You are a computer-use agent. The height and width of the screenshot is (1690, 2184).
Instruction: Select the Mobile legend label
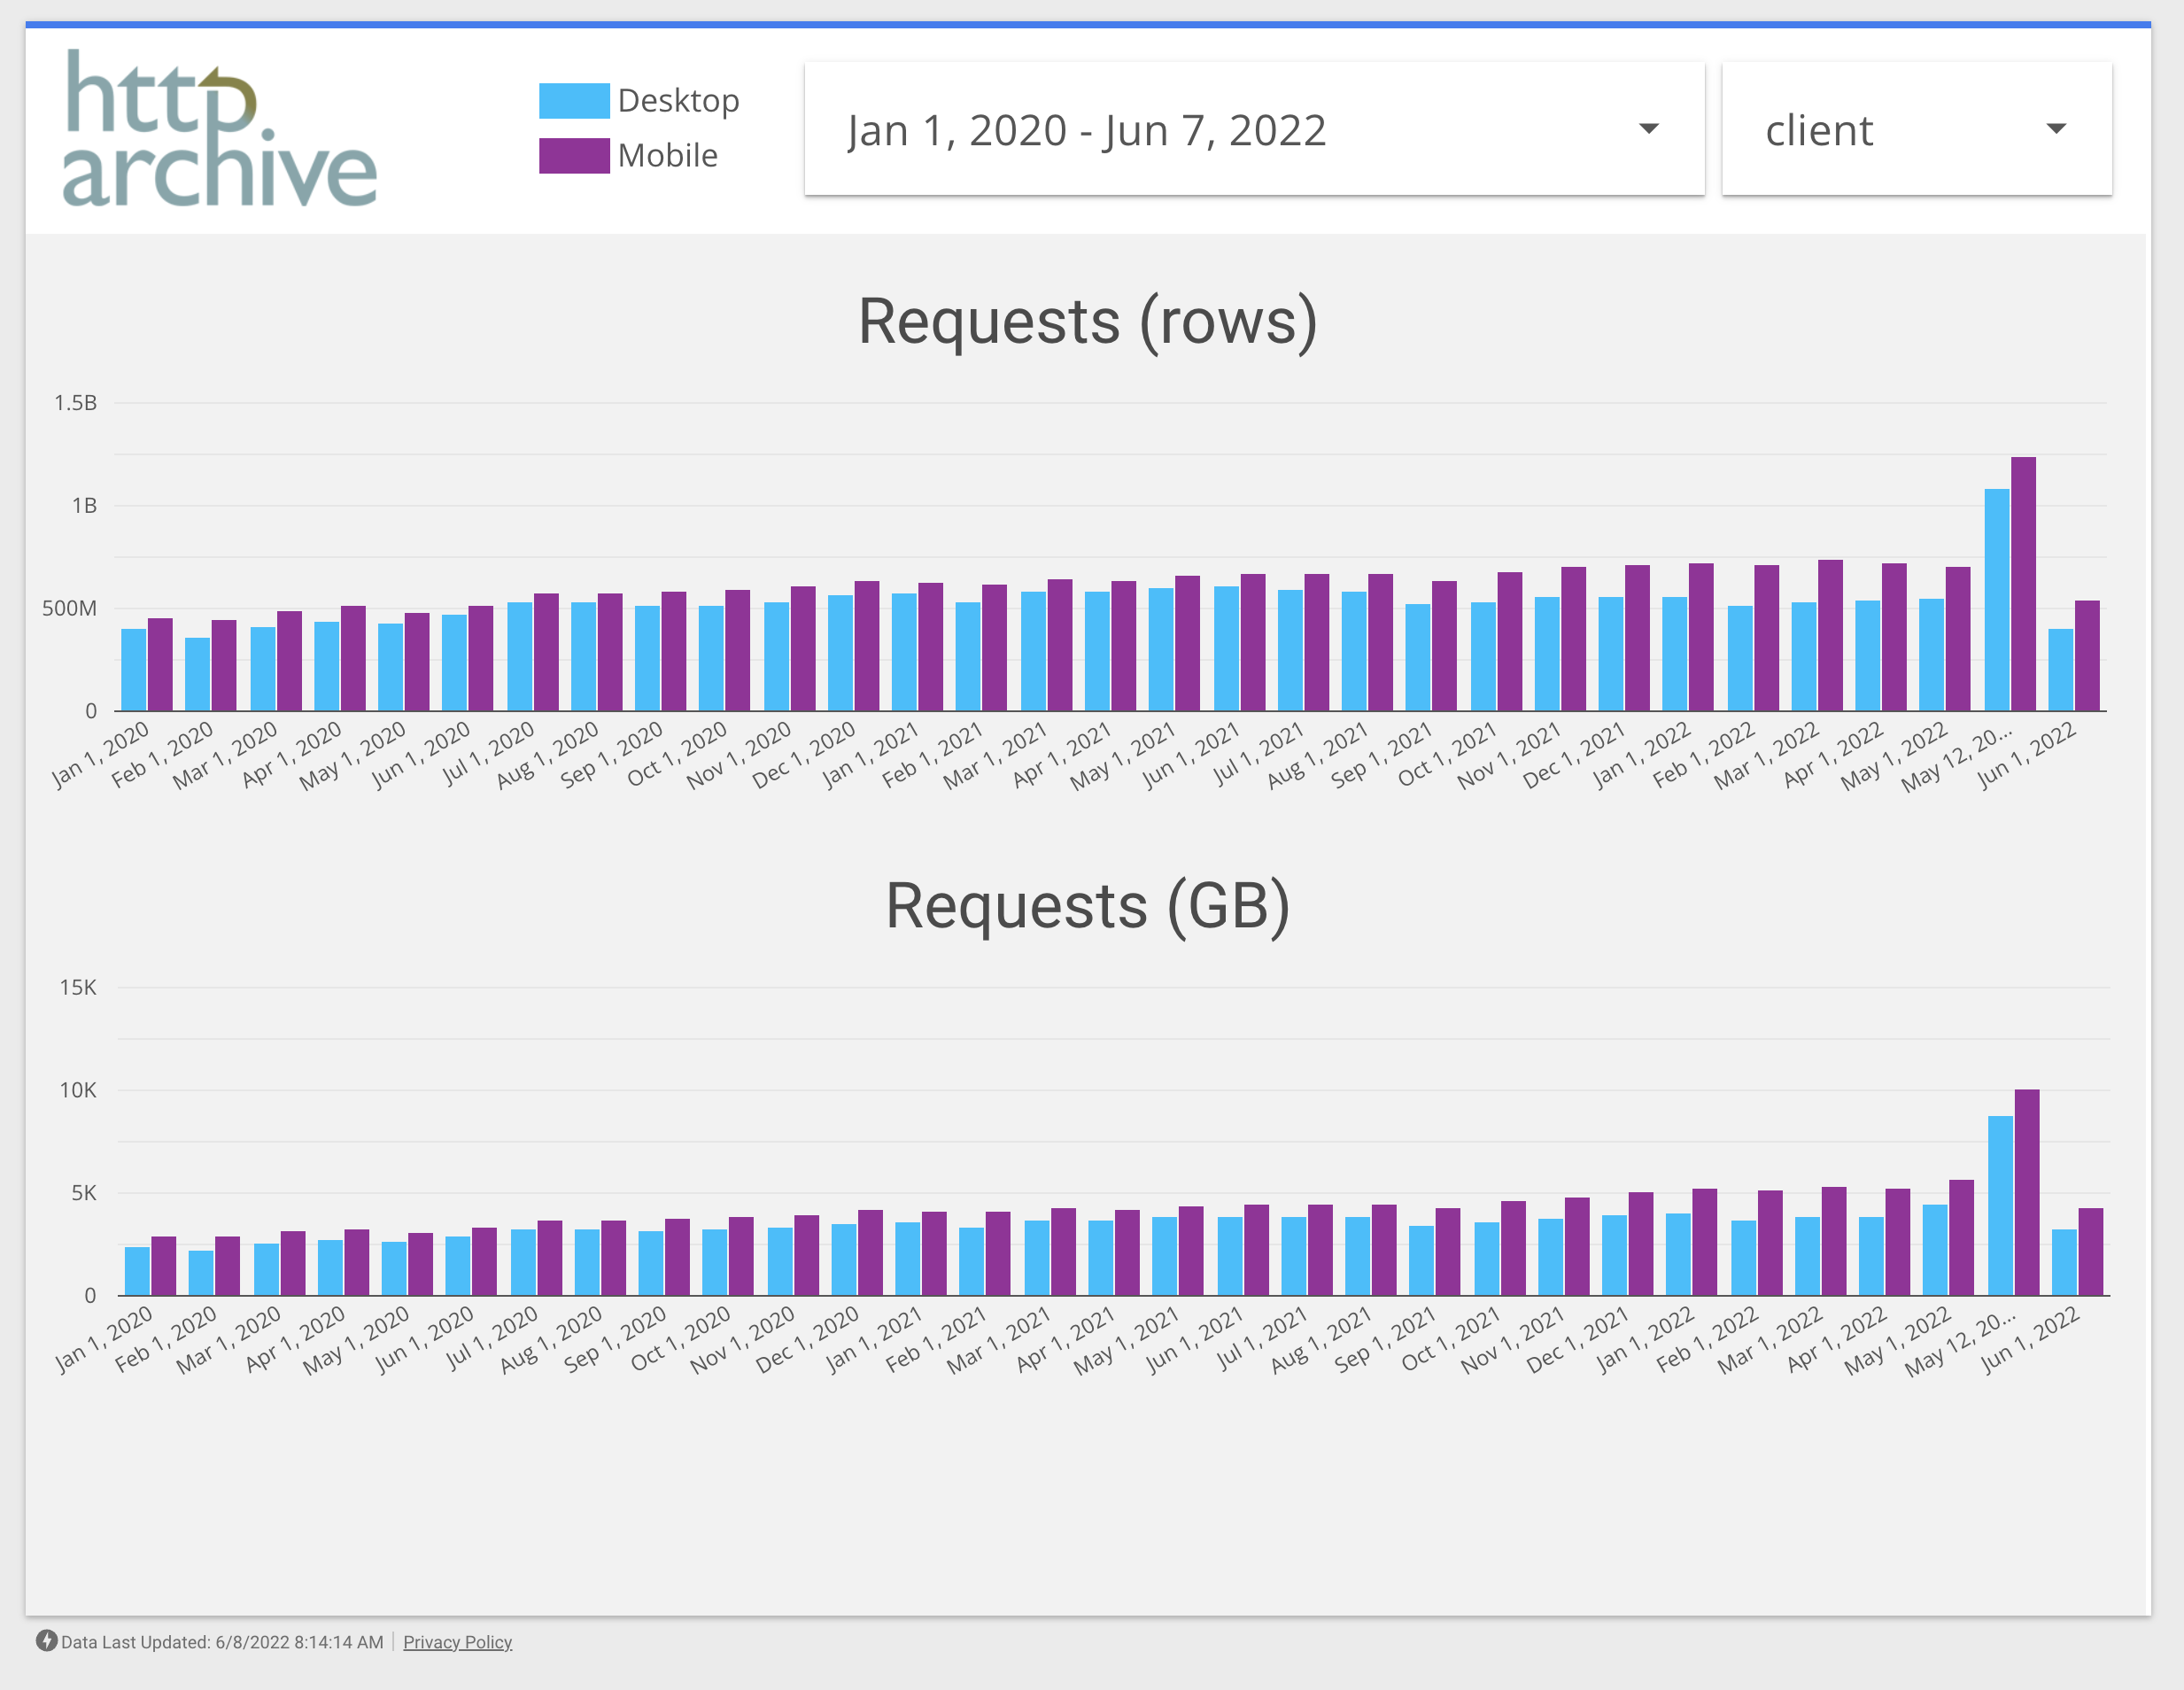pos(667,155)
